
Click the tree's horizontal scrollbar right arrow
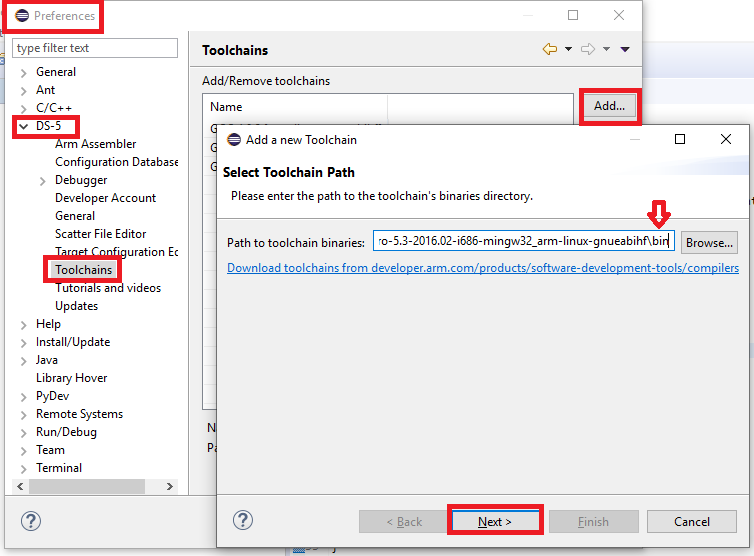point(170,486)
